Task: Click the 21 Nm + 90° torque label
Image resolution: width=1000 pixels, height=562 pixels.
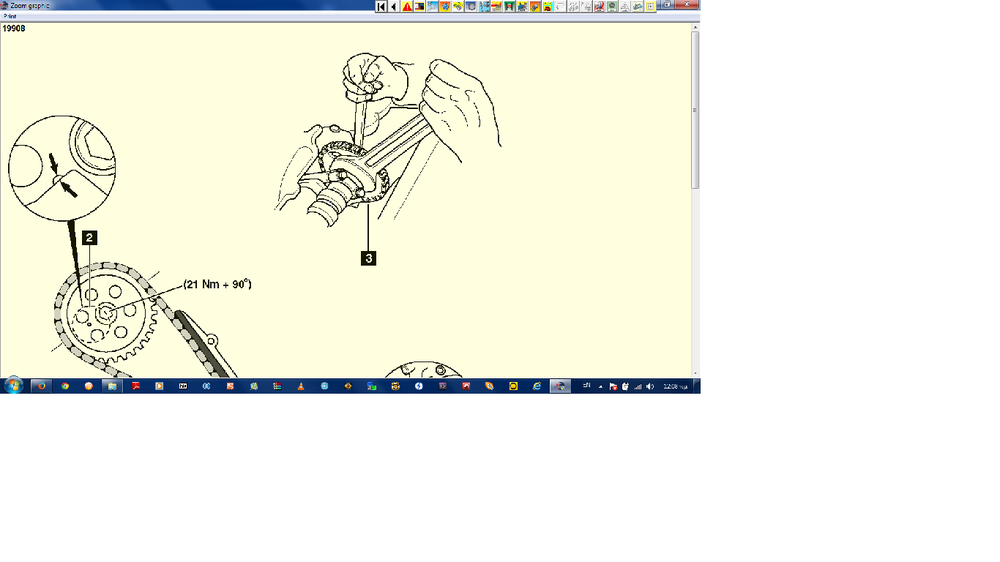Action: pos(217,284)
